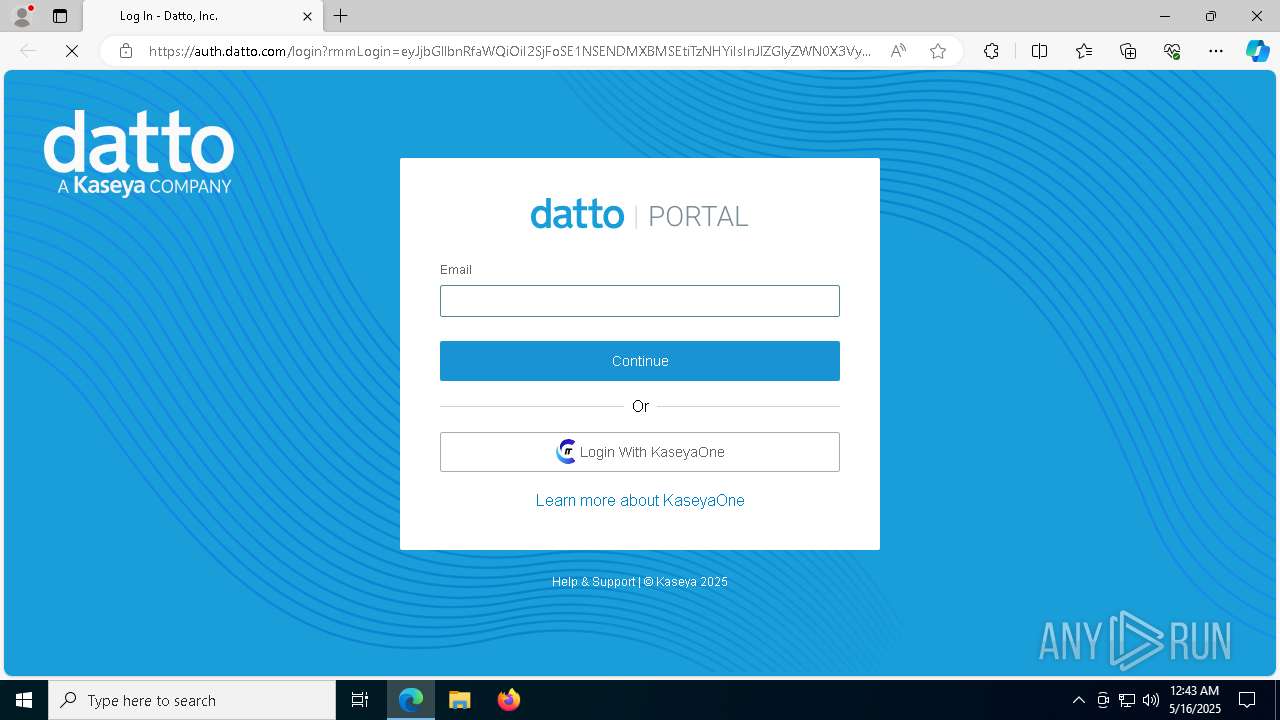This screenshot has width=1280, height=720.
Task: Open Settings and more menu
Action: [x=1216, y=51]
